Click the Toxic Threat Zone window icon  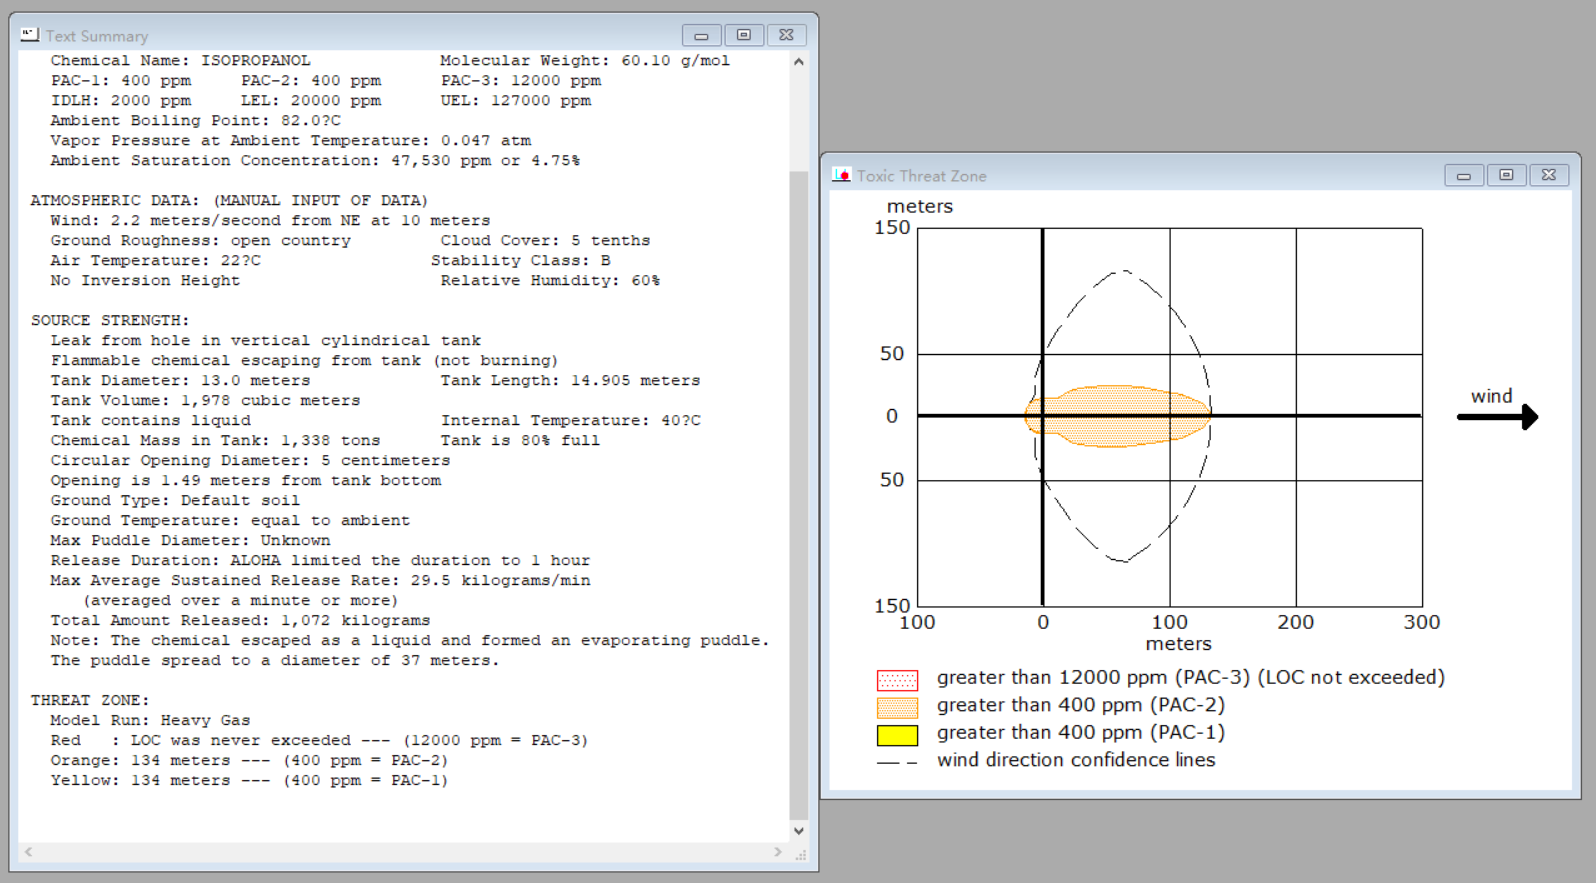pos(841,175)
